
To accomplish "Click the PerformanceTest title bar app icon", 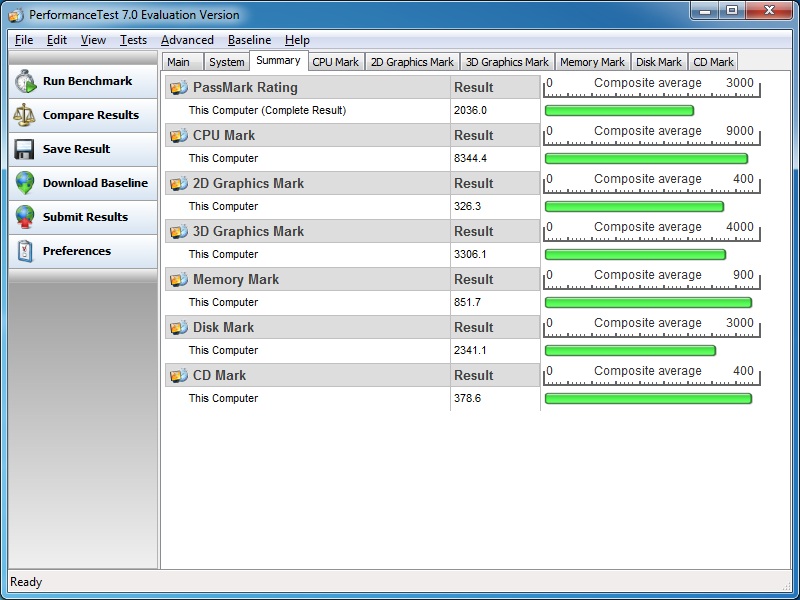I will (16, 15).
